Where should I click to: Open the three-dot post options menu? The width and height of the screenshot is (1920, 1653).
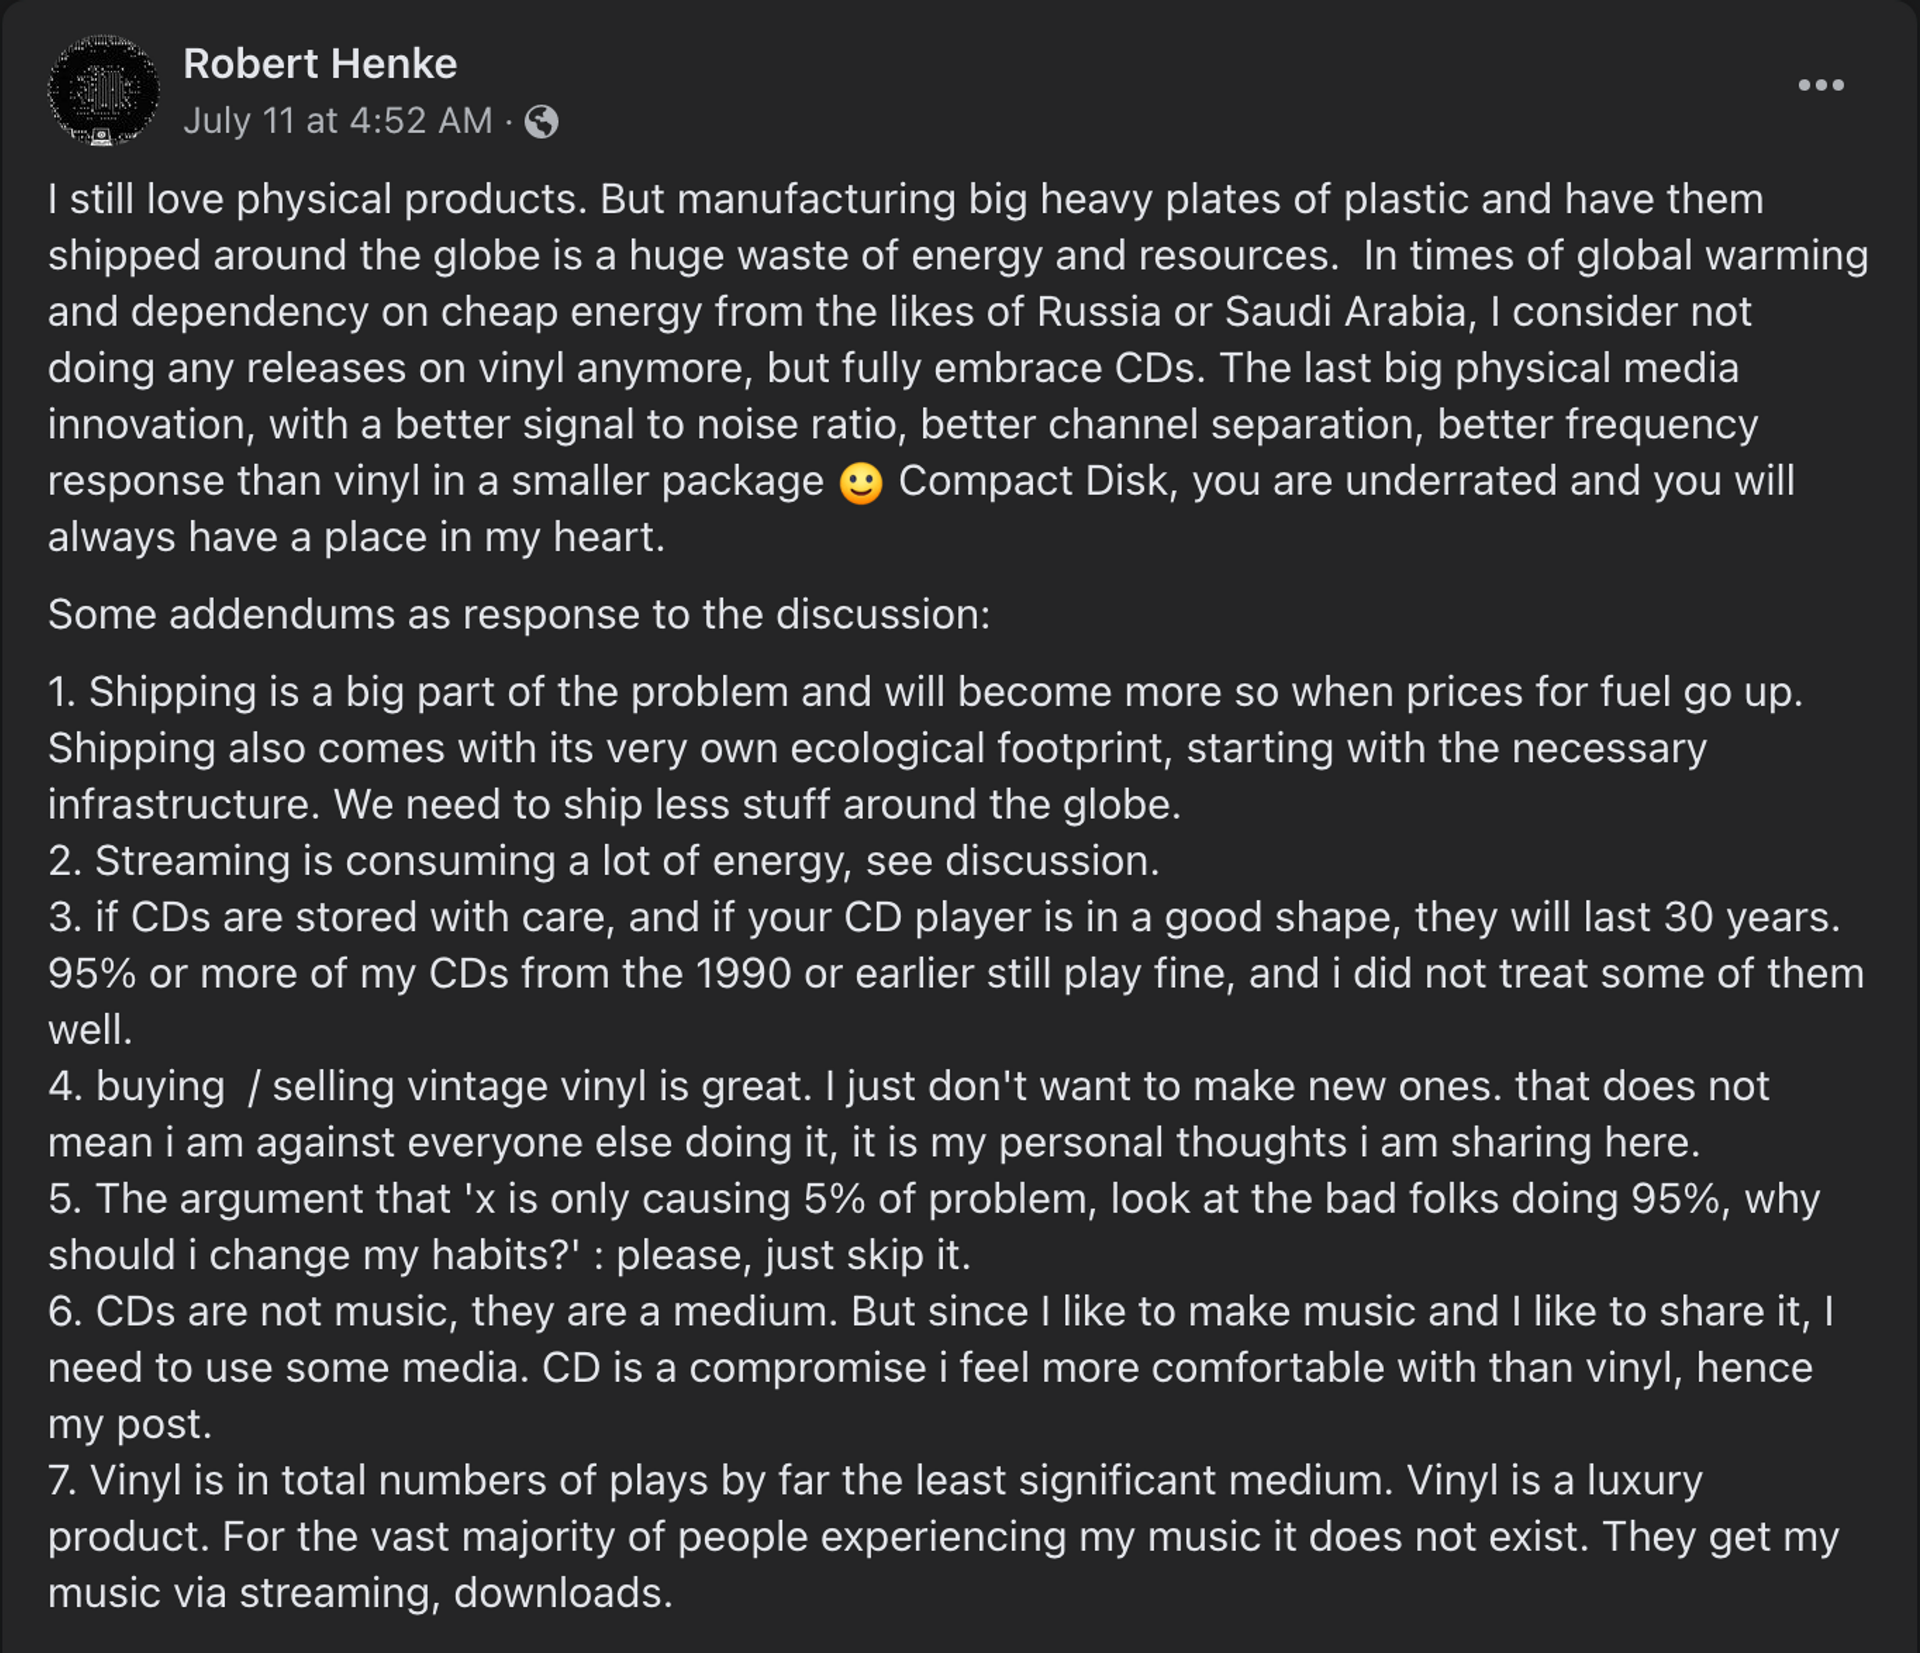click(1820, 85)
